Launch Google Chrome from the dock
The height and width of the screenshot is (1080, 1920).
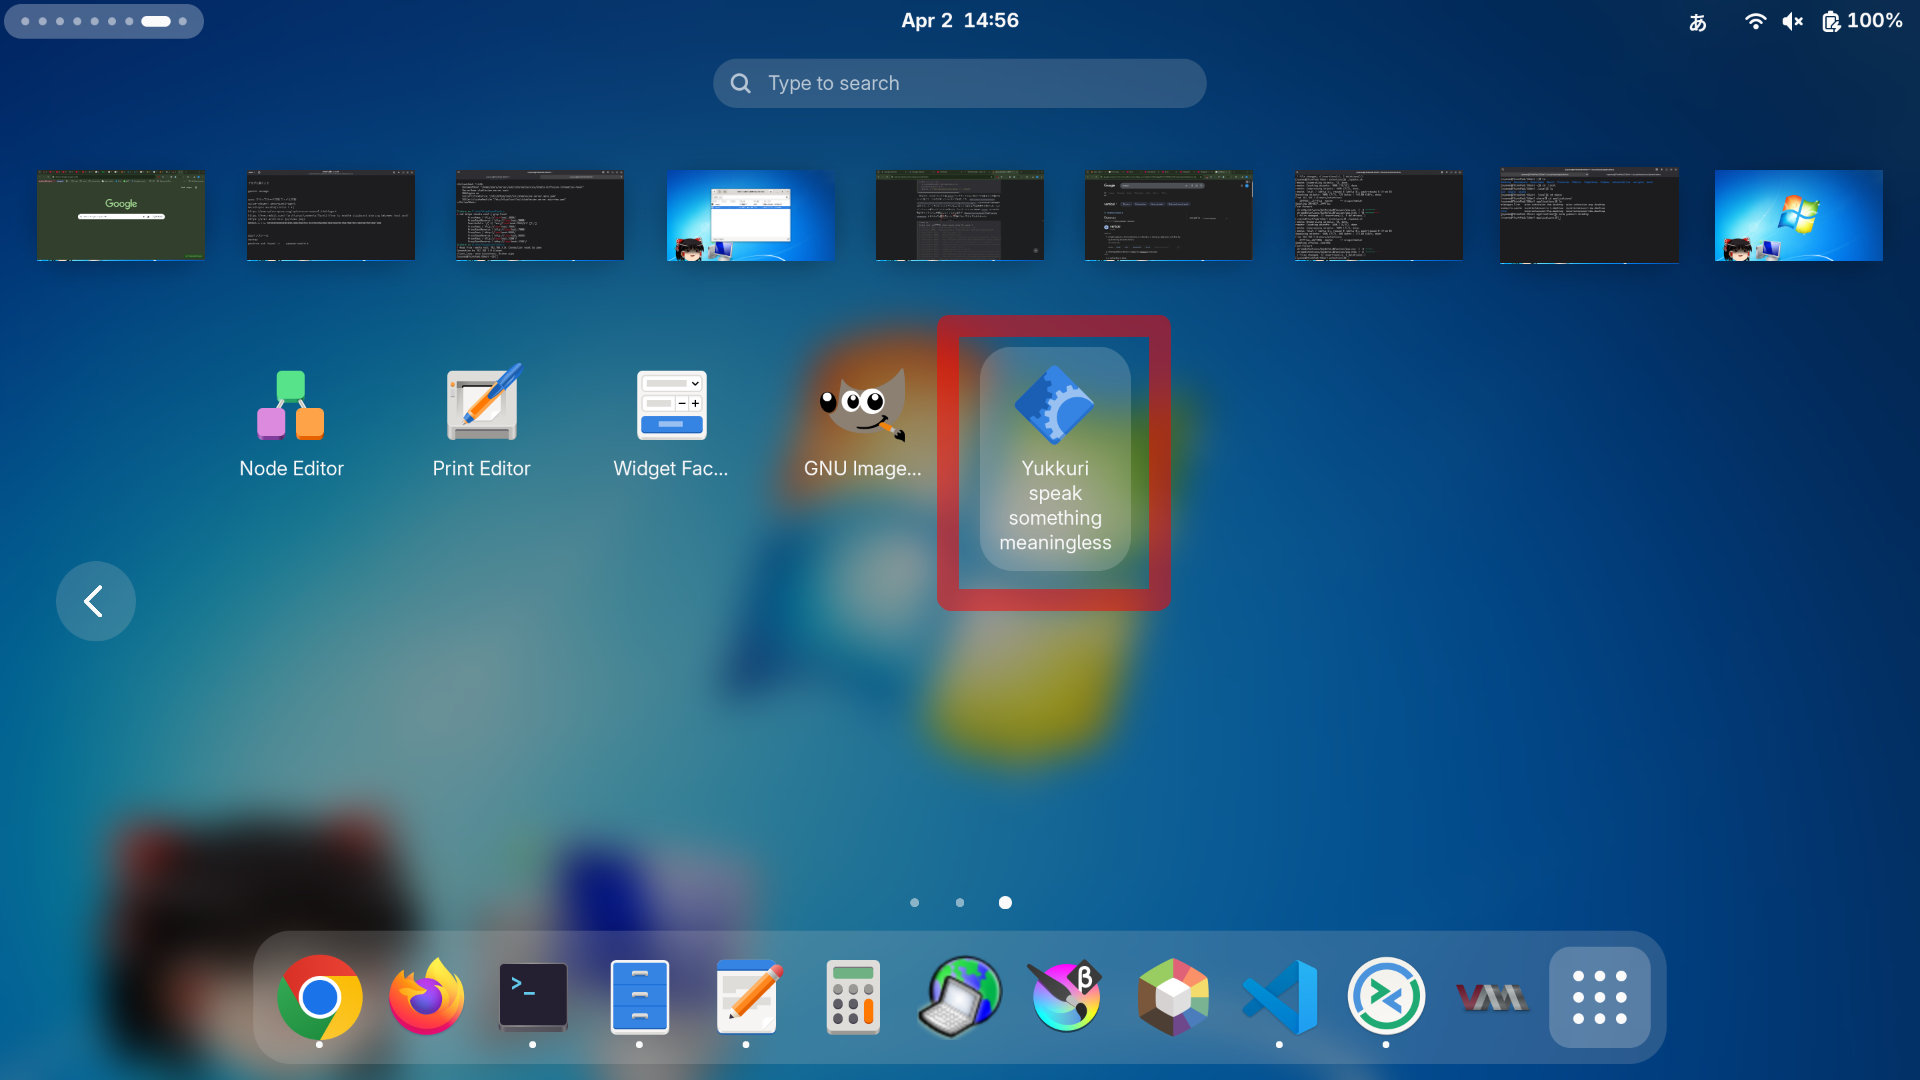tap(320, 997)
